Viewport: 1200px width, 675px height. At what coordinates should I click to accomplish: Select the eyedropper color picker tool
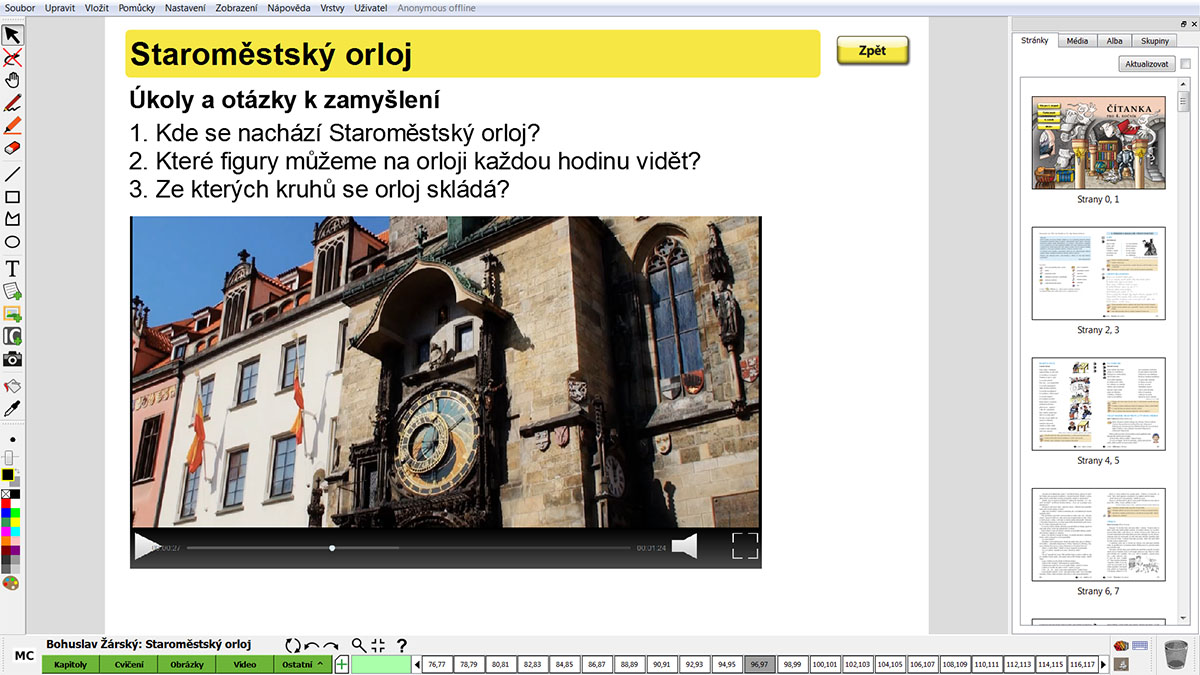tap(12, 408)
